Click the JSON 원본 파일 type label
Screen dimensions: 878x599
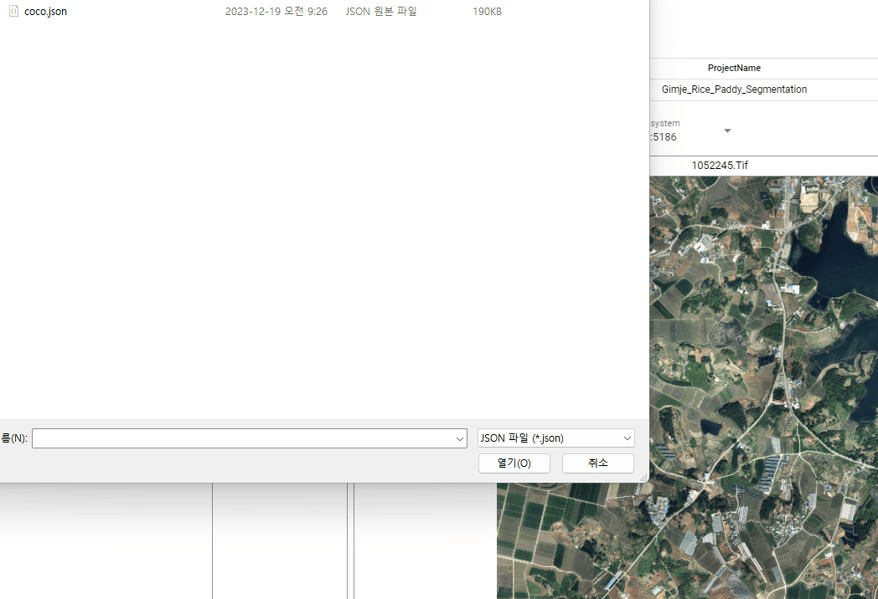click(381, 11)
